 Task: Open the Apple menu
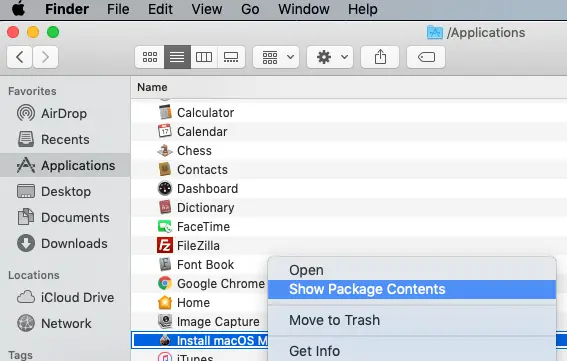pyautogui.click(x=18, y=9)
